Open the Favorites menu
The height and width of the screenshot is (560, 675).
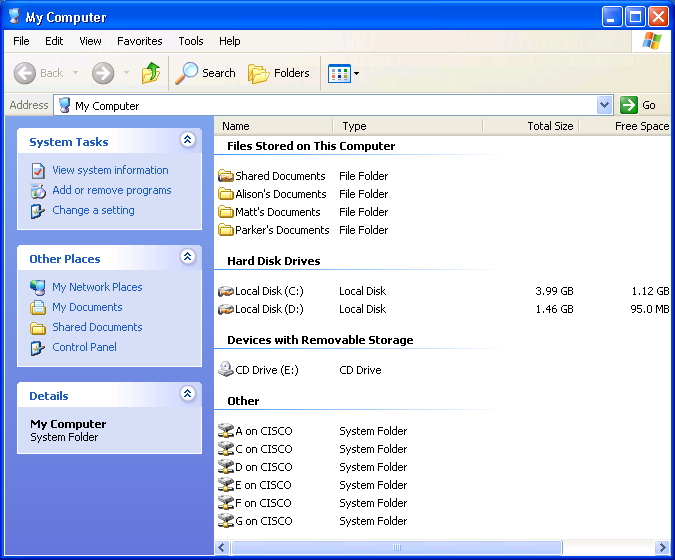click(x=139, y=41)
